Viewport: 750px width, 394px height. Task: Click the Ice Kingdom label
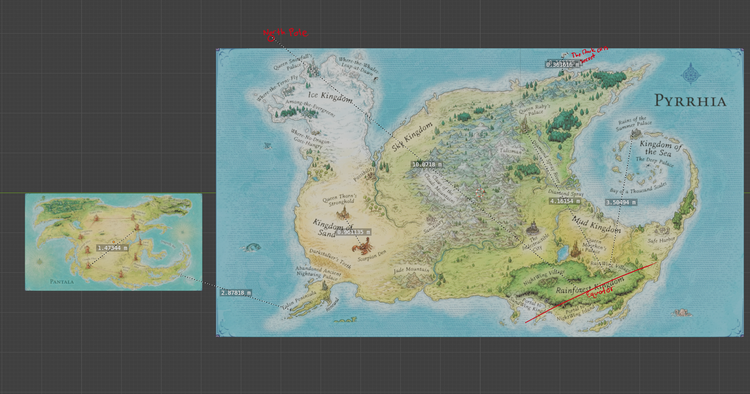[x=331, y=97]
